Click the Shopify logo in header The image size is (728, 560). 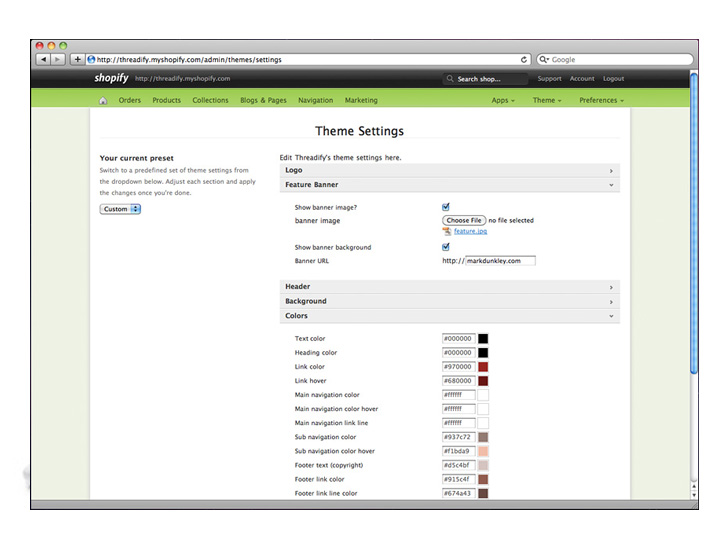pos(111,78)
